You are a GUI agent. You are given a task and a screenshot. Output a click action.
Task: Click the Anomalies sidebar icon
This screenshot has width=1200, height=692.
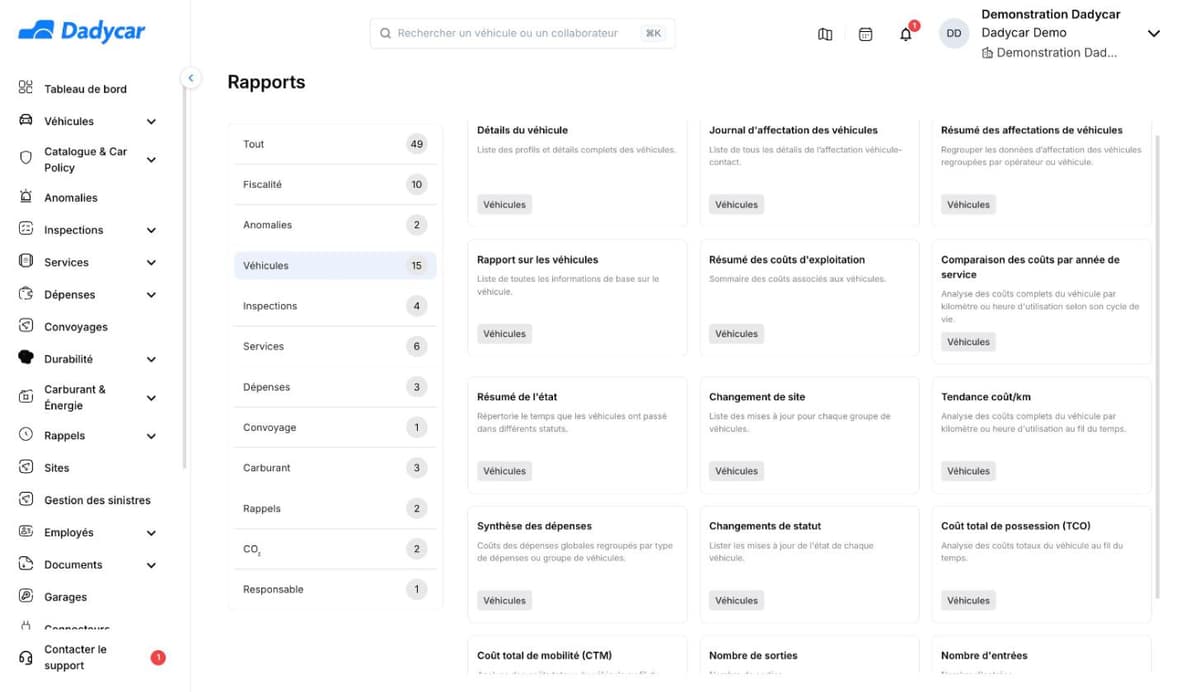click(x=26, y=197)
